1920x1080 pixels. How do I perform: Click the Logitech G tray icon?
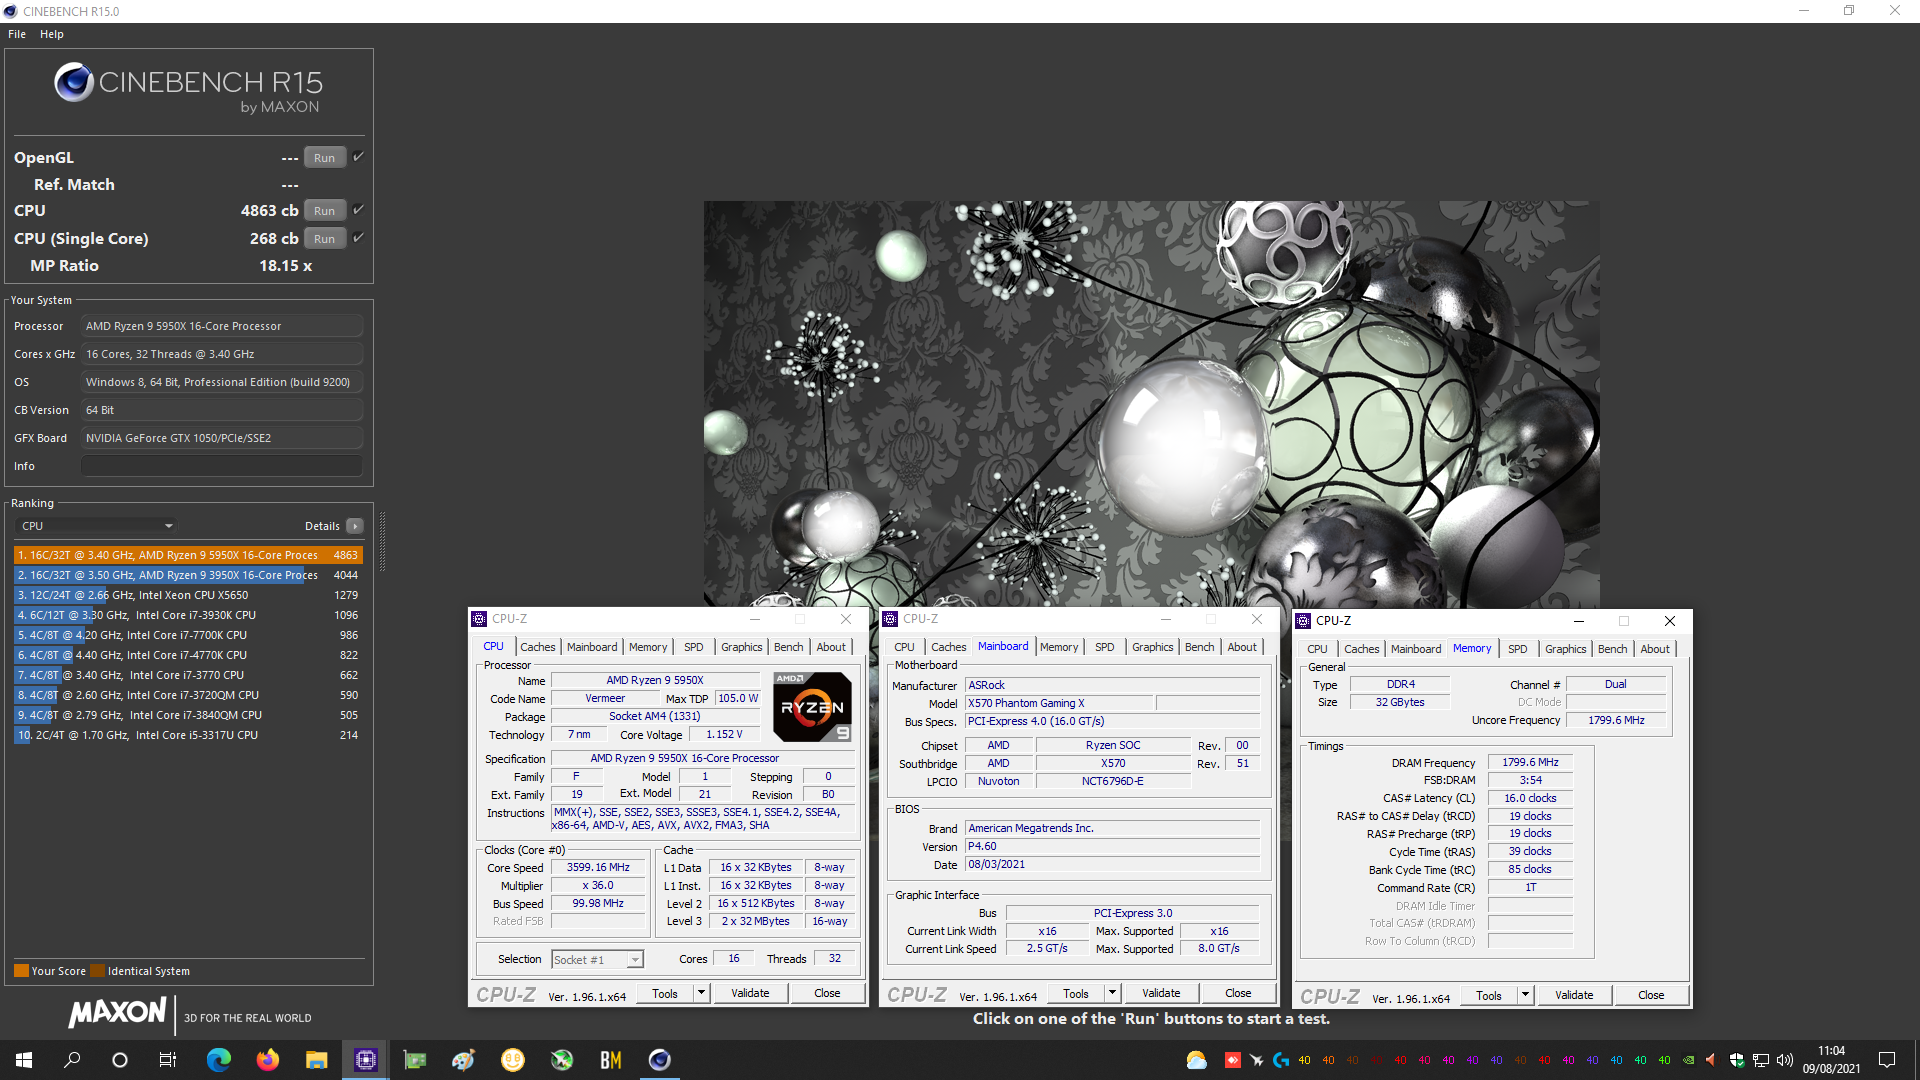click(1281, 1060)
